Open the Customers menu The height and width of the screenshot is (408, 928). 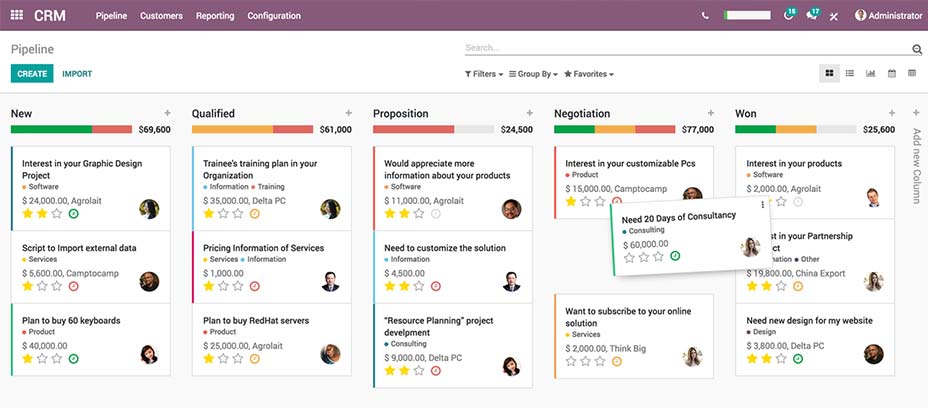[x=162, y=16]
